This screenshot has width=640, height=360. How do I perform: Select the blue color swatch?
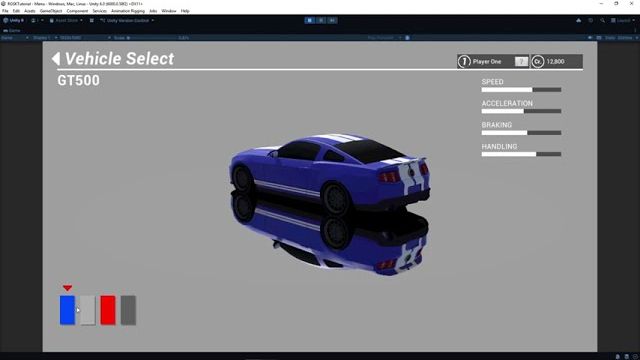tap(67, 310)
